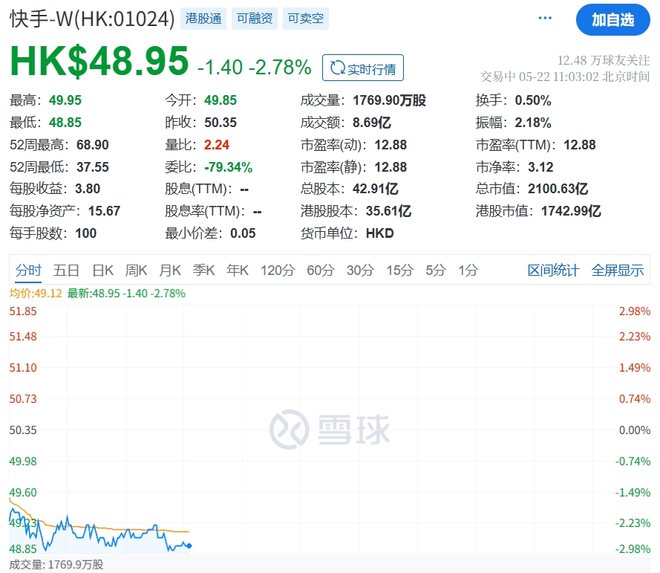660x573 pixels.
Task: Open the three-dots more options menu
Action: 545,19
